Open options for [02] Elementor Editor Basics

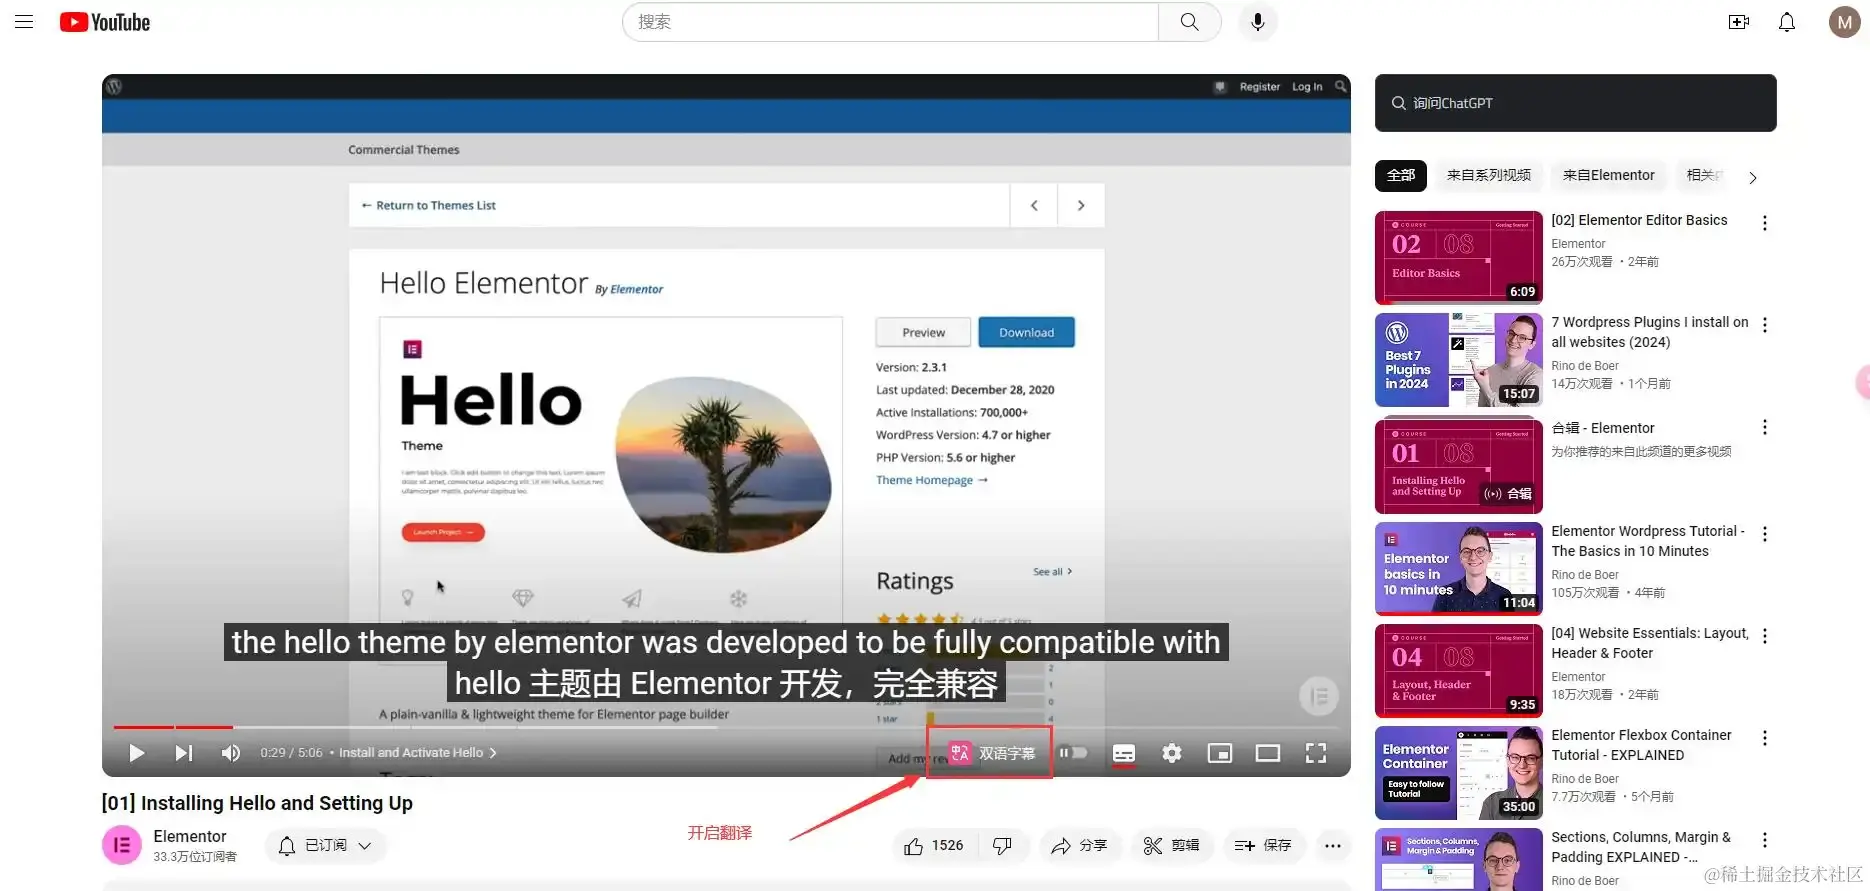[1765, 223]
